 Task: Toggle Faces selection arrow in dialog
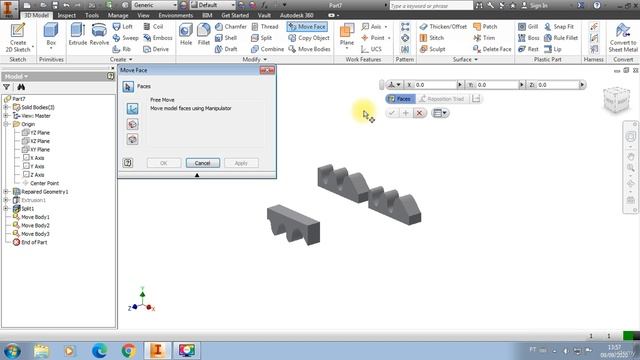pos(128,87)
